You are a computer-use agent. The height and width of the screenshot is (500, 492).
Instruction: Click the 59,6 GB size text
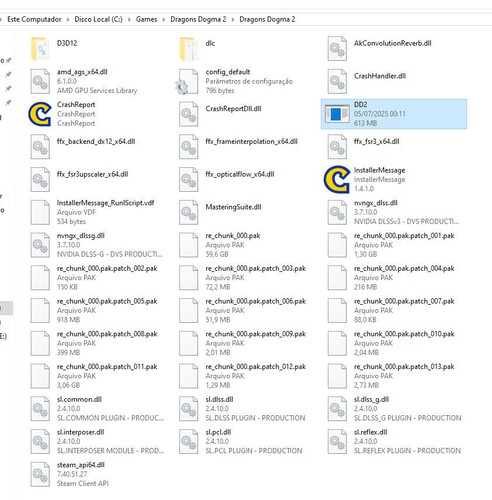[x=217, y=254]
